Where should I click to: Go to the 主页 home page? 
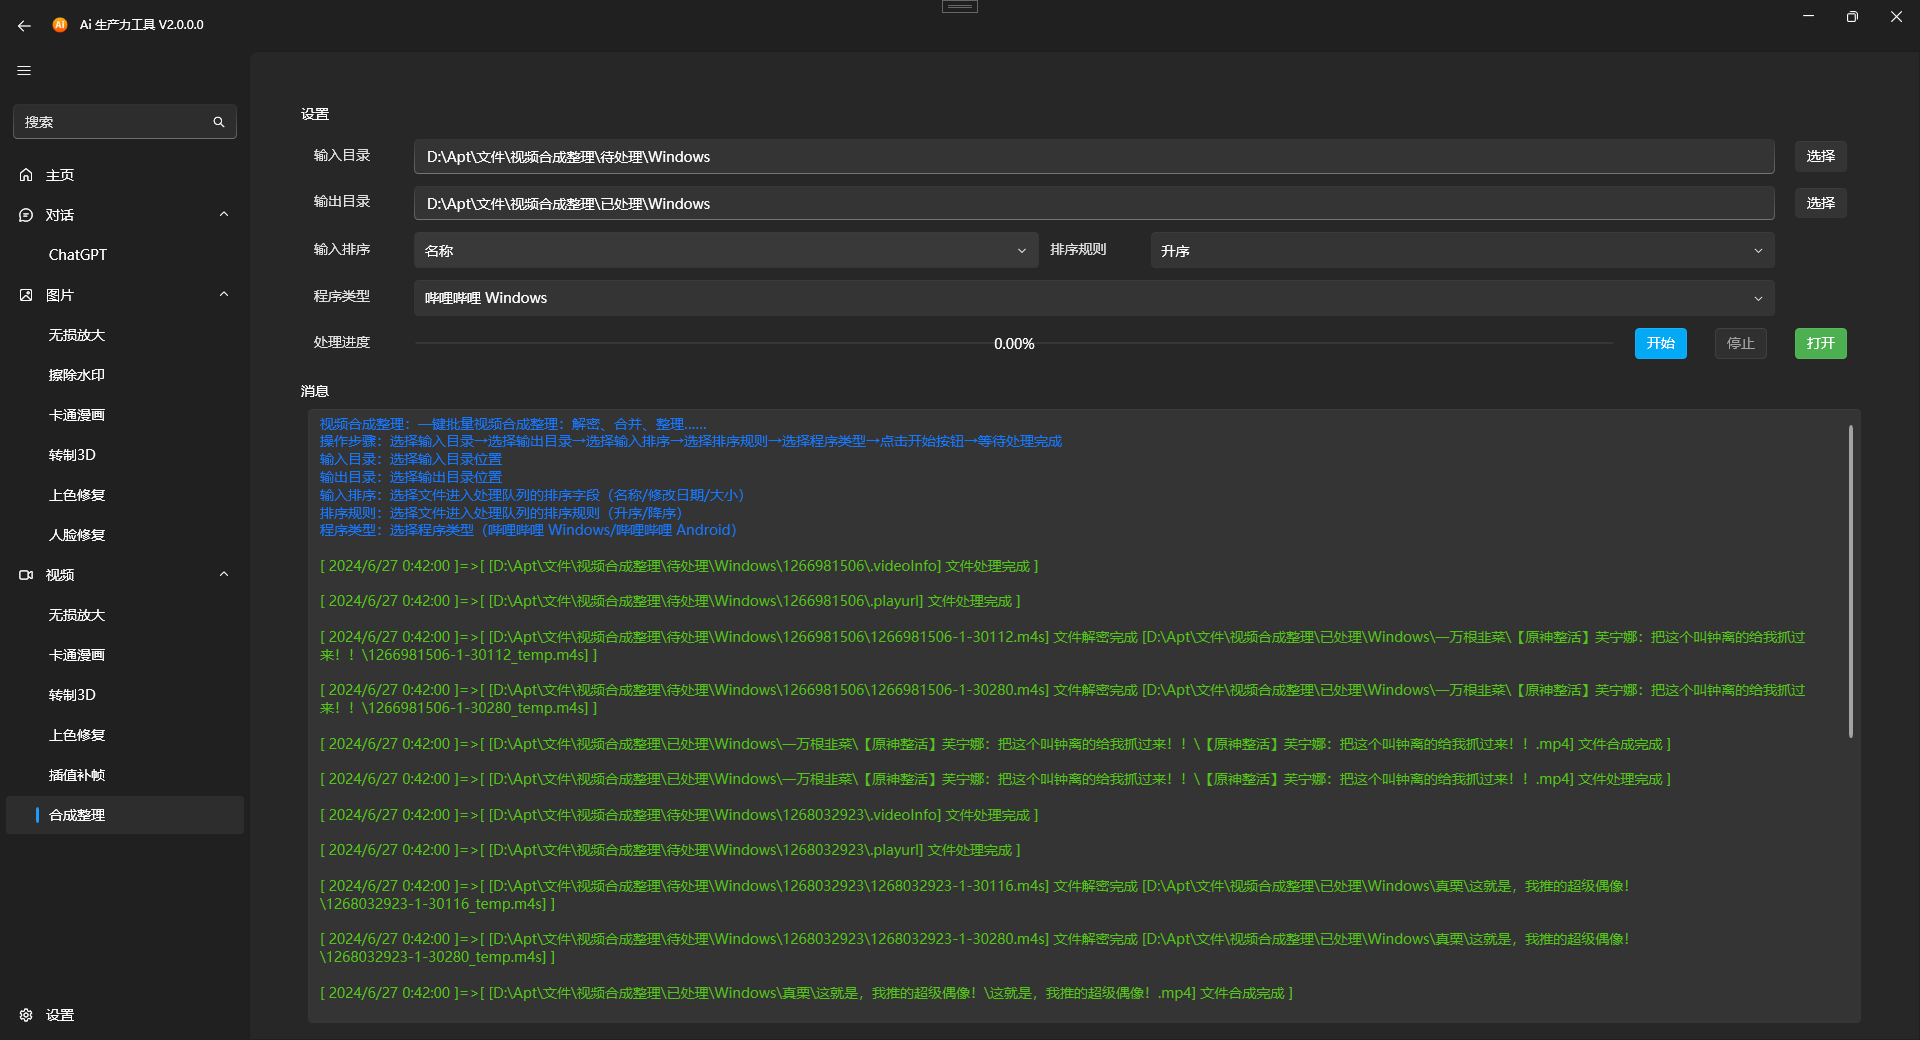(125, 175)
